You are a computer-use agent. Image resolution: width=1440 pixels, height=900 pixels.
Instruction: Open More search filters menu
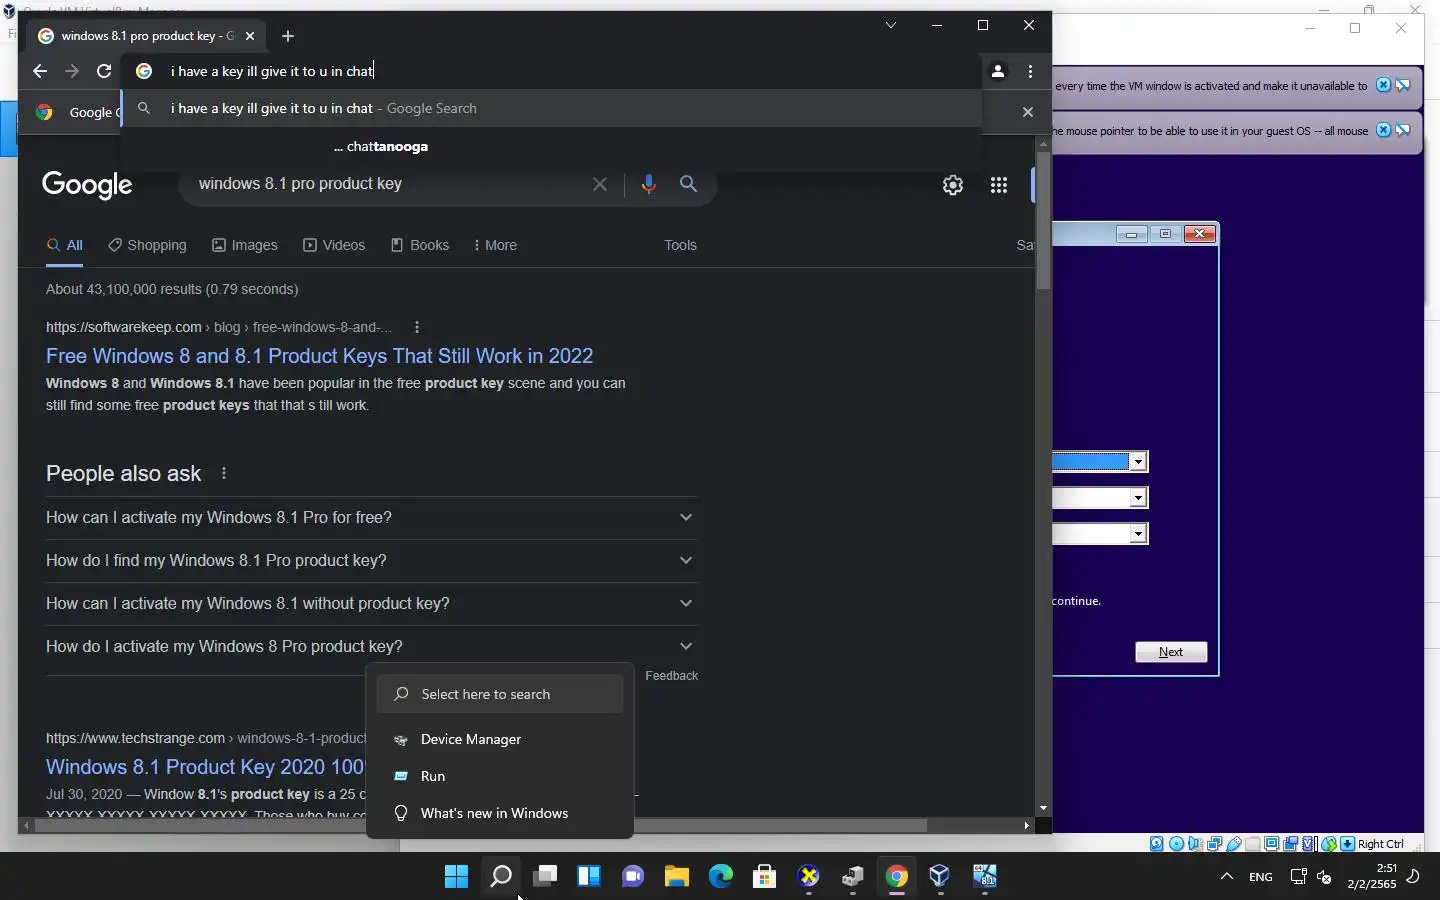click(x=495, y=245)
